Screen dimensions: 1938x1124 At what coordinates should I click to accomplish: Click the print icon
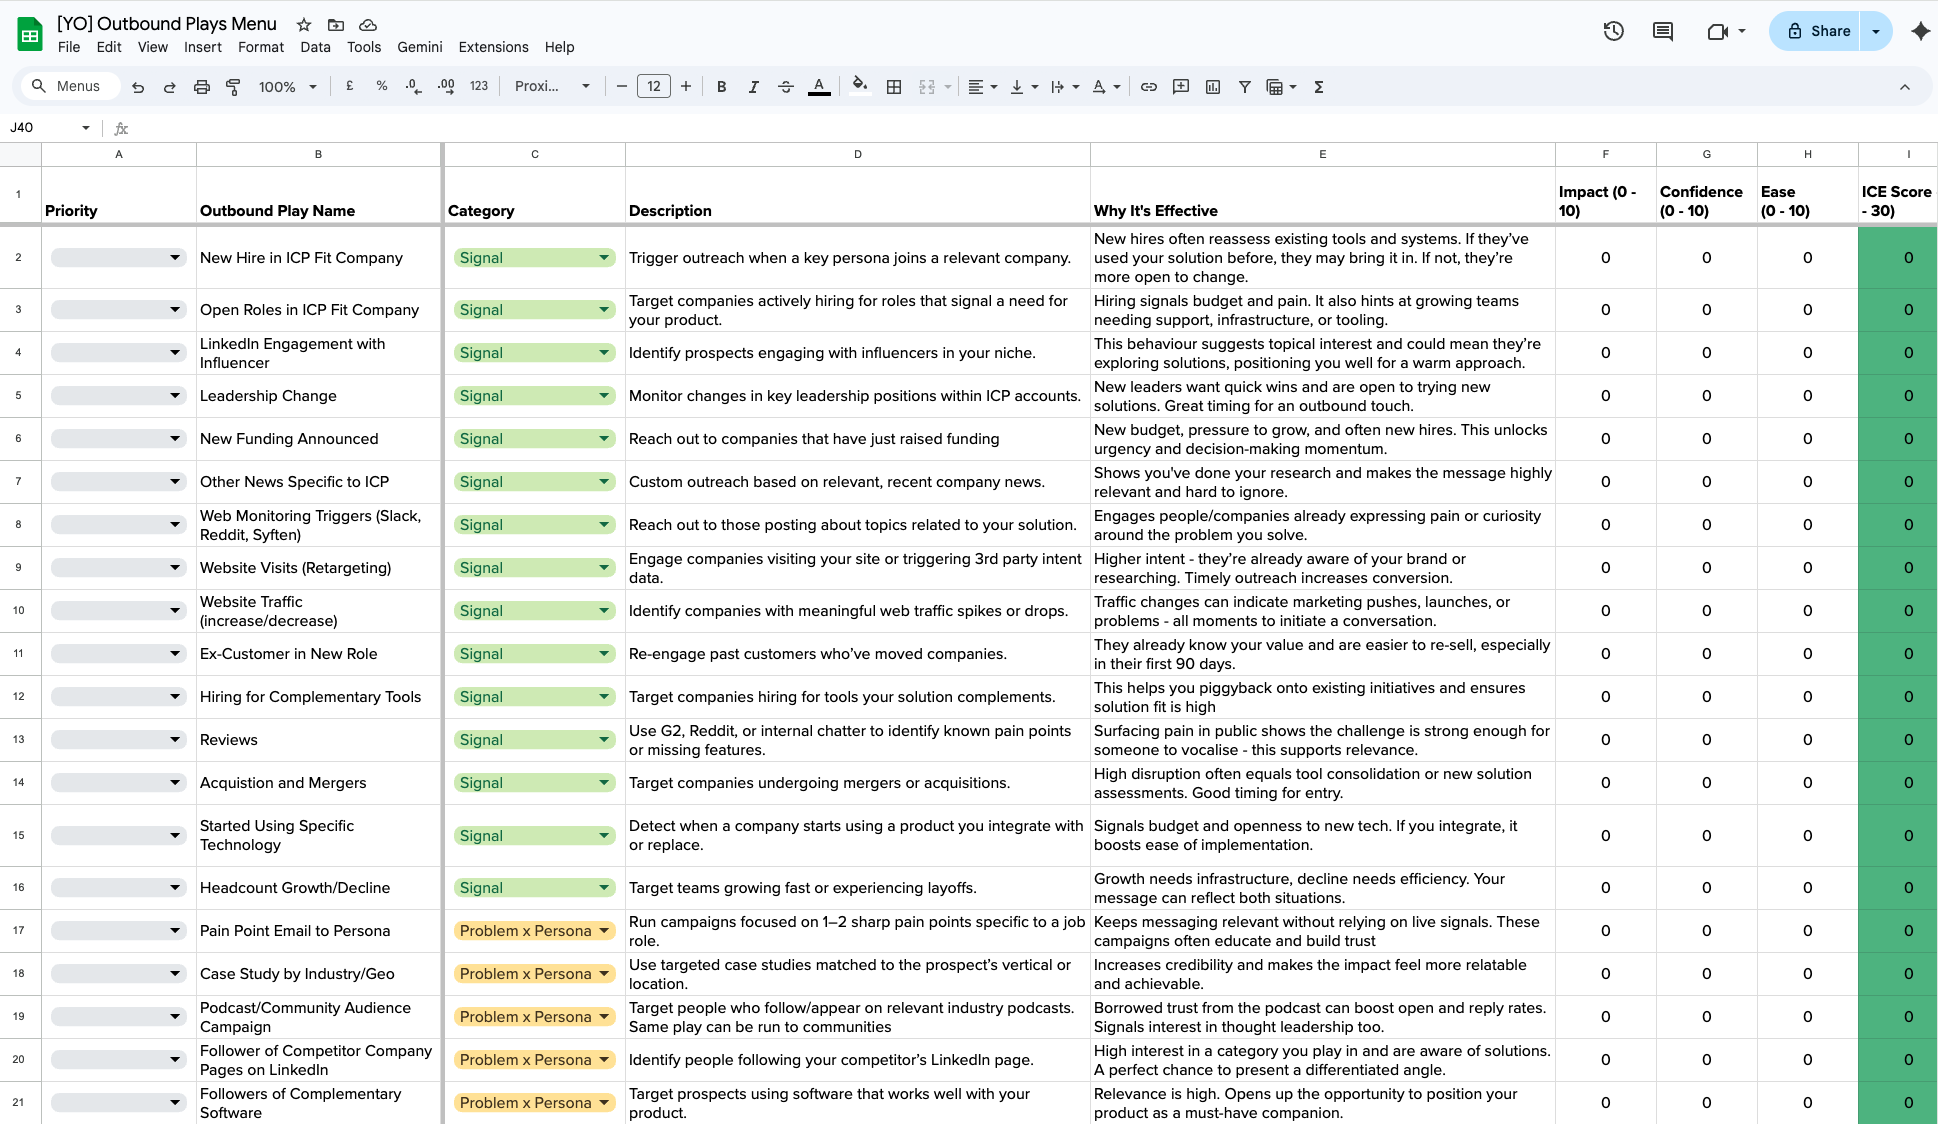pyautogui.click(x=201, y=87)
